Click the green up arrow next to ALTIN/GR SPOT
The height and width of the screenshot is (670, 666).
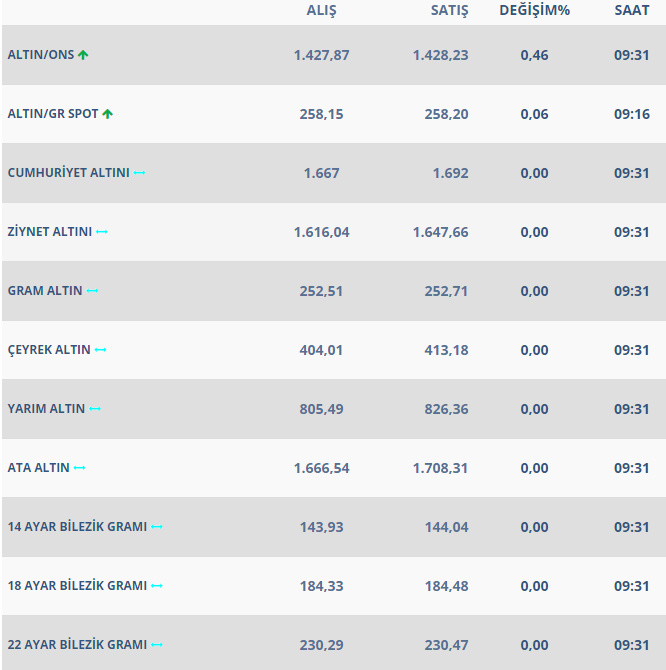[107, 114]
